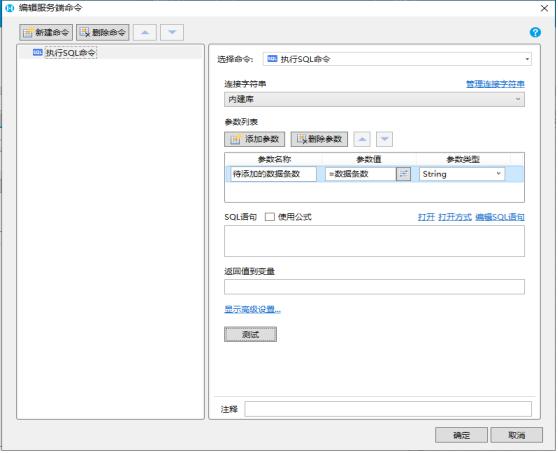The height and width of the screenshot is (453, 558).
Task: Move the parameter down in the list
Action: (385, 139)
